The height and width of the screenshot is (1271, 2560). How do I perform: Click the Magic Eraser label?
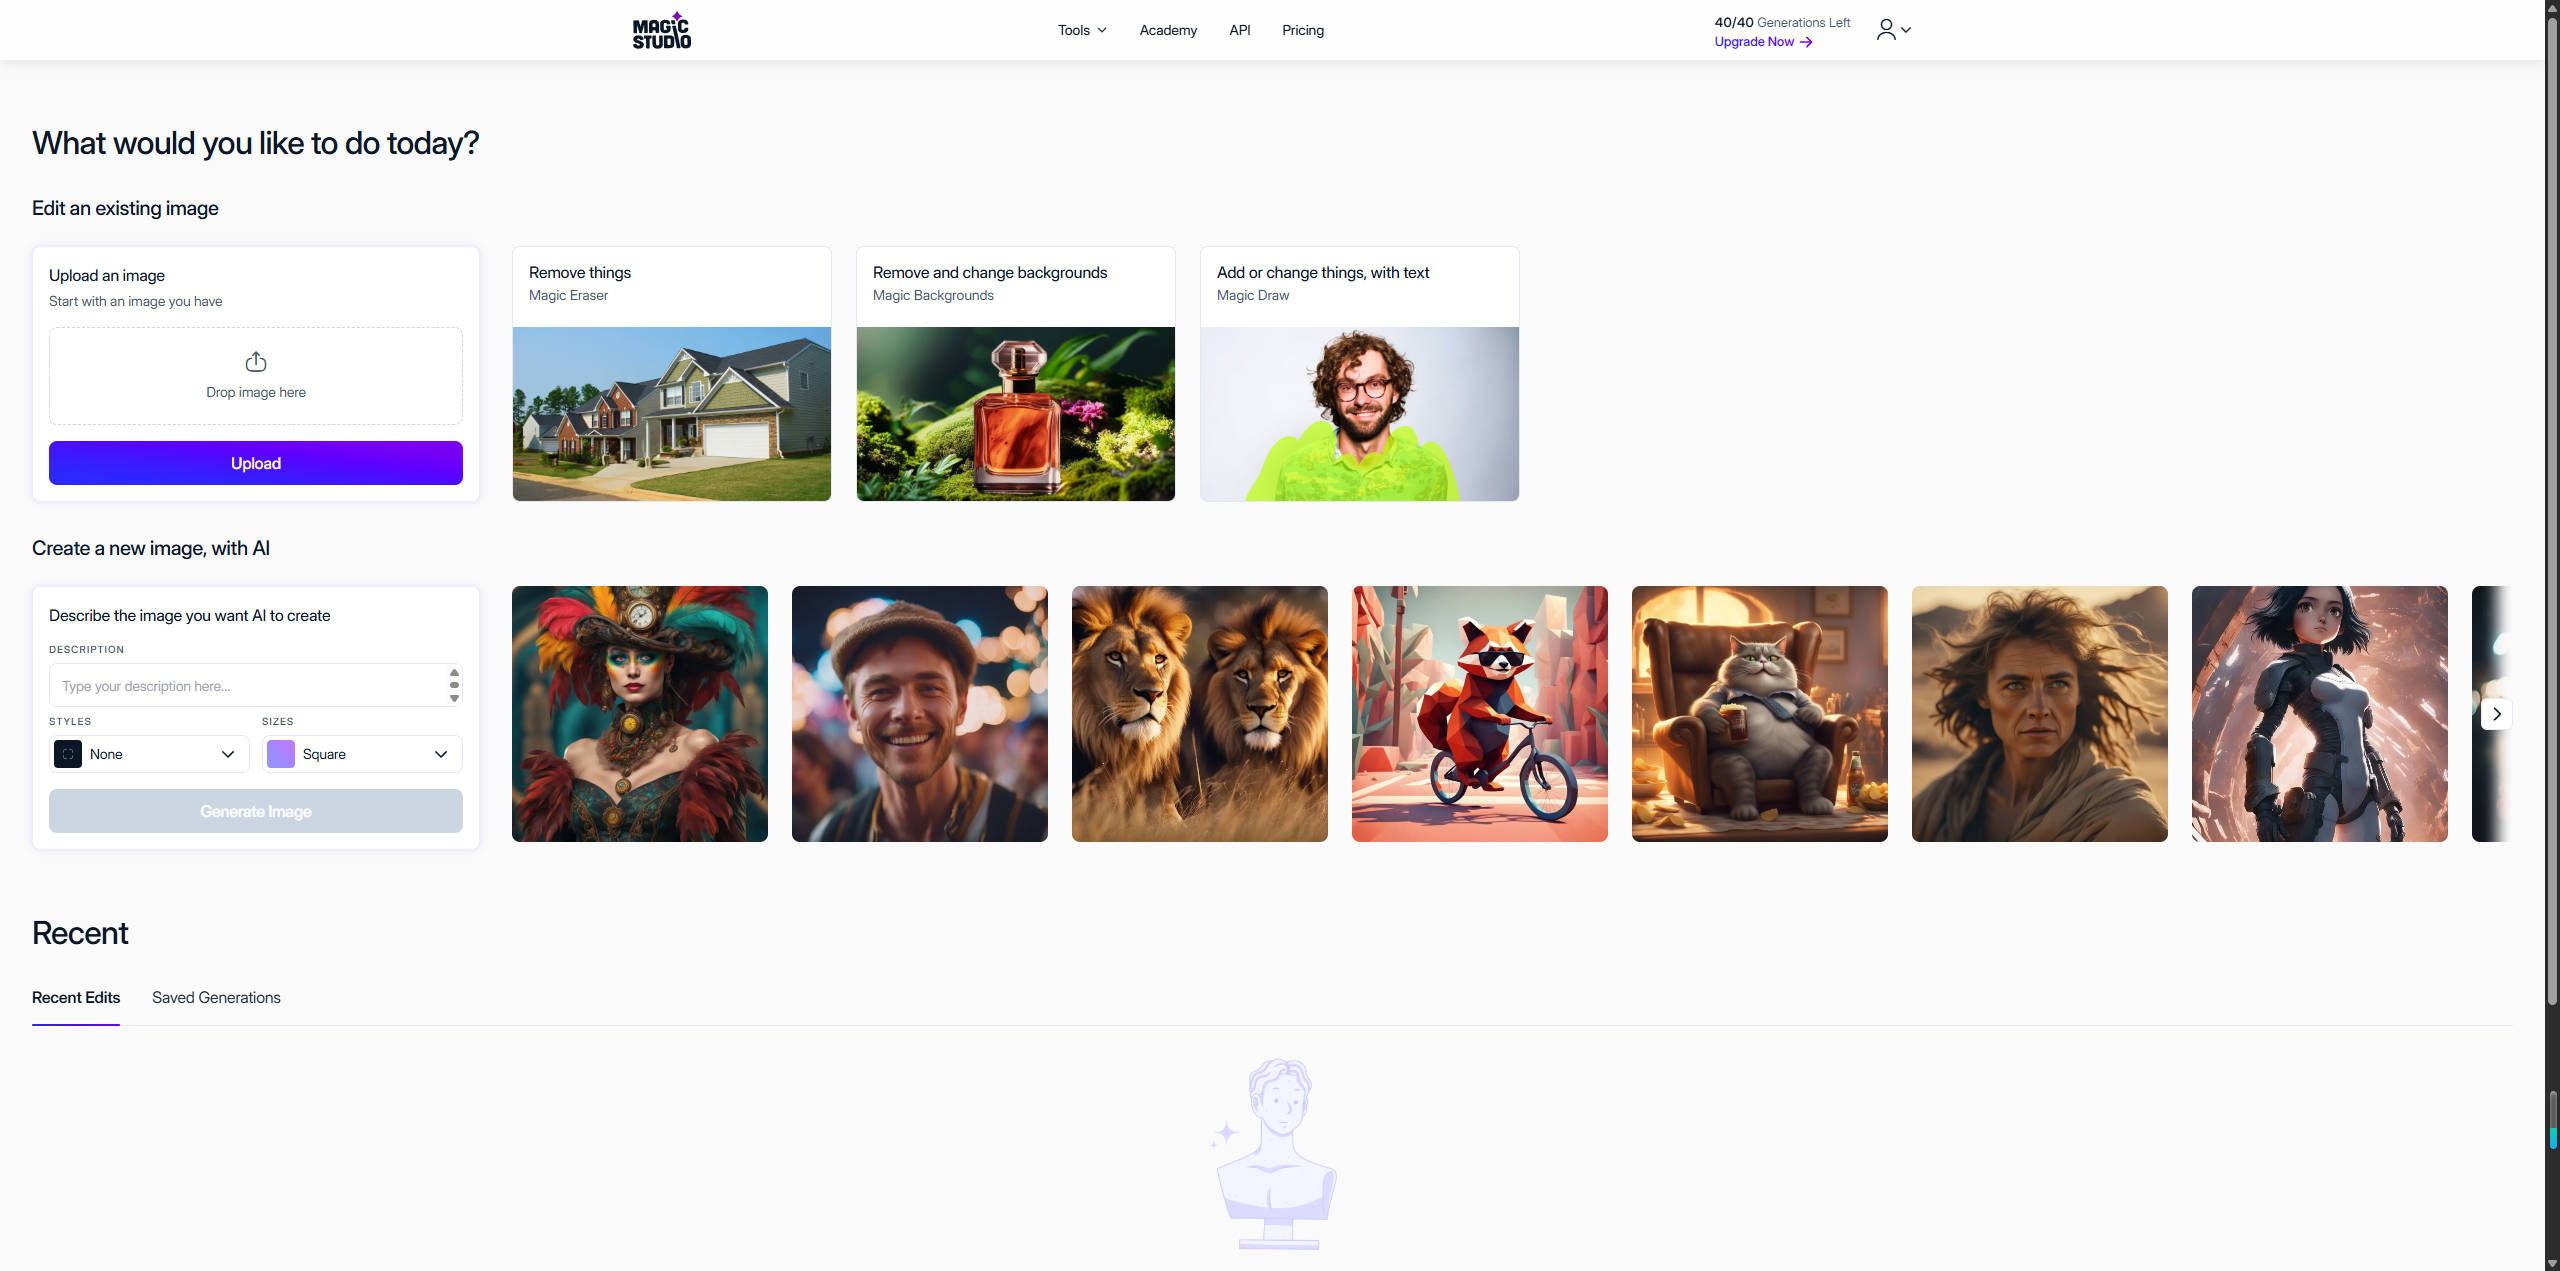(568, 295)
